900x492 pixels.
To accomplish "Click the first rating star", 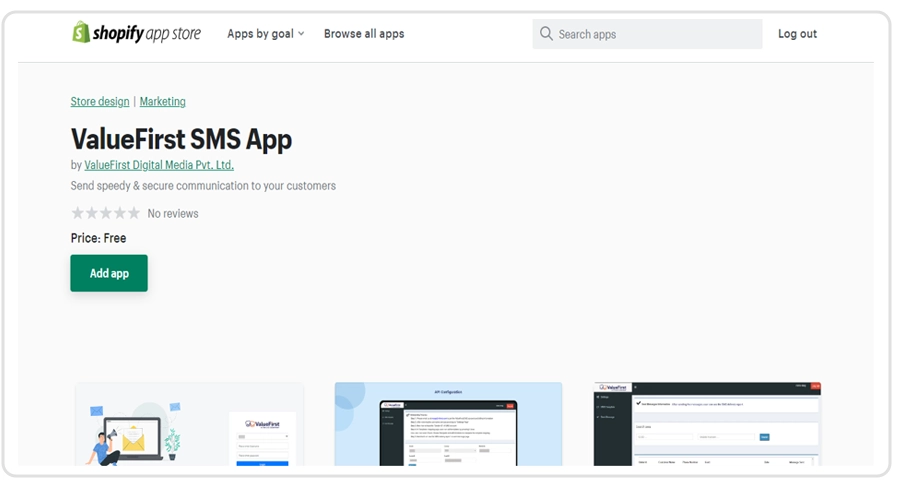I will [x=77, y=213].
